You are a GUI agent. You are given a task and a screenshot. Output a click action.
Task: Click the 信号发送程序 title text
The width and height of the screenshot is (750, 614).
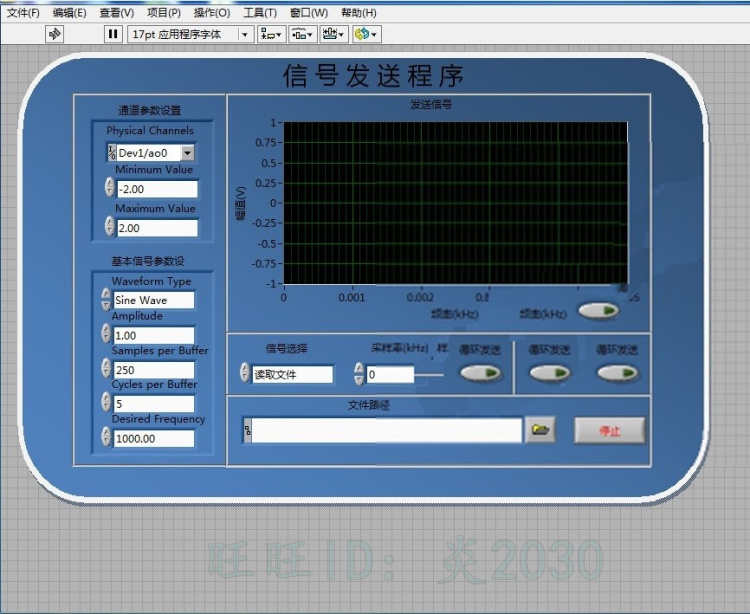pos(373,76)
